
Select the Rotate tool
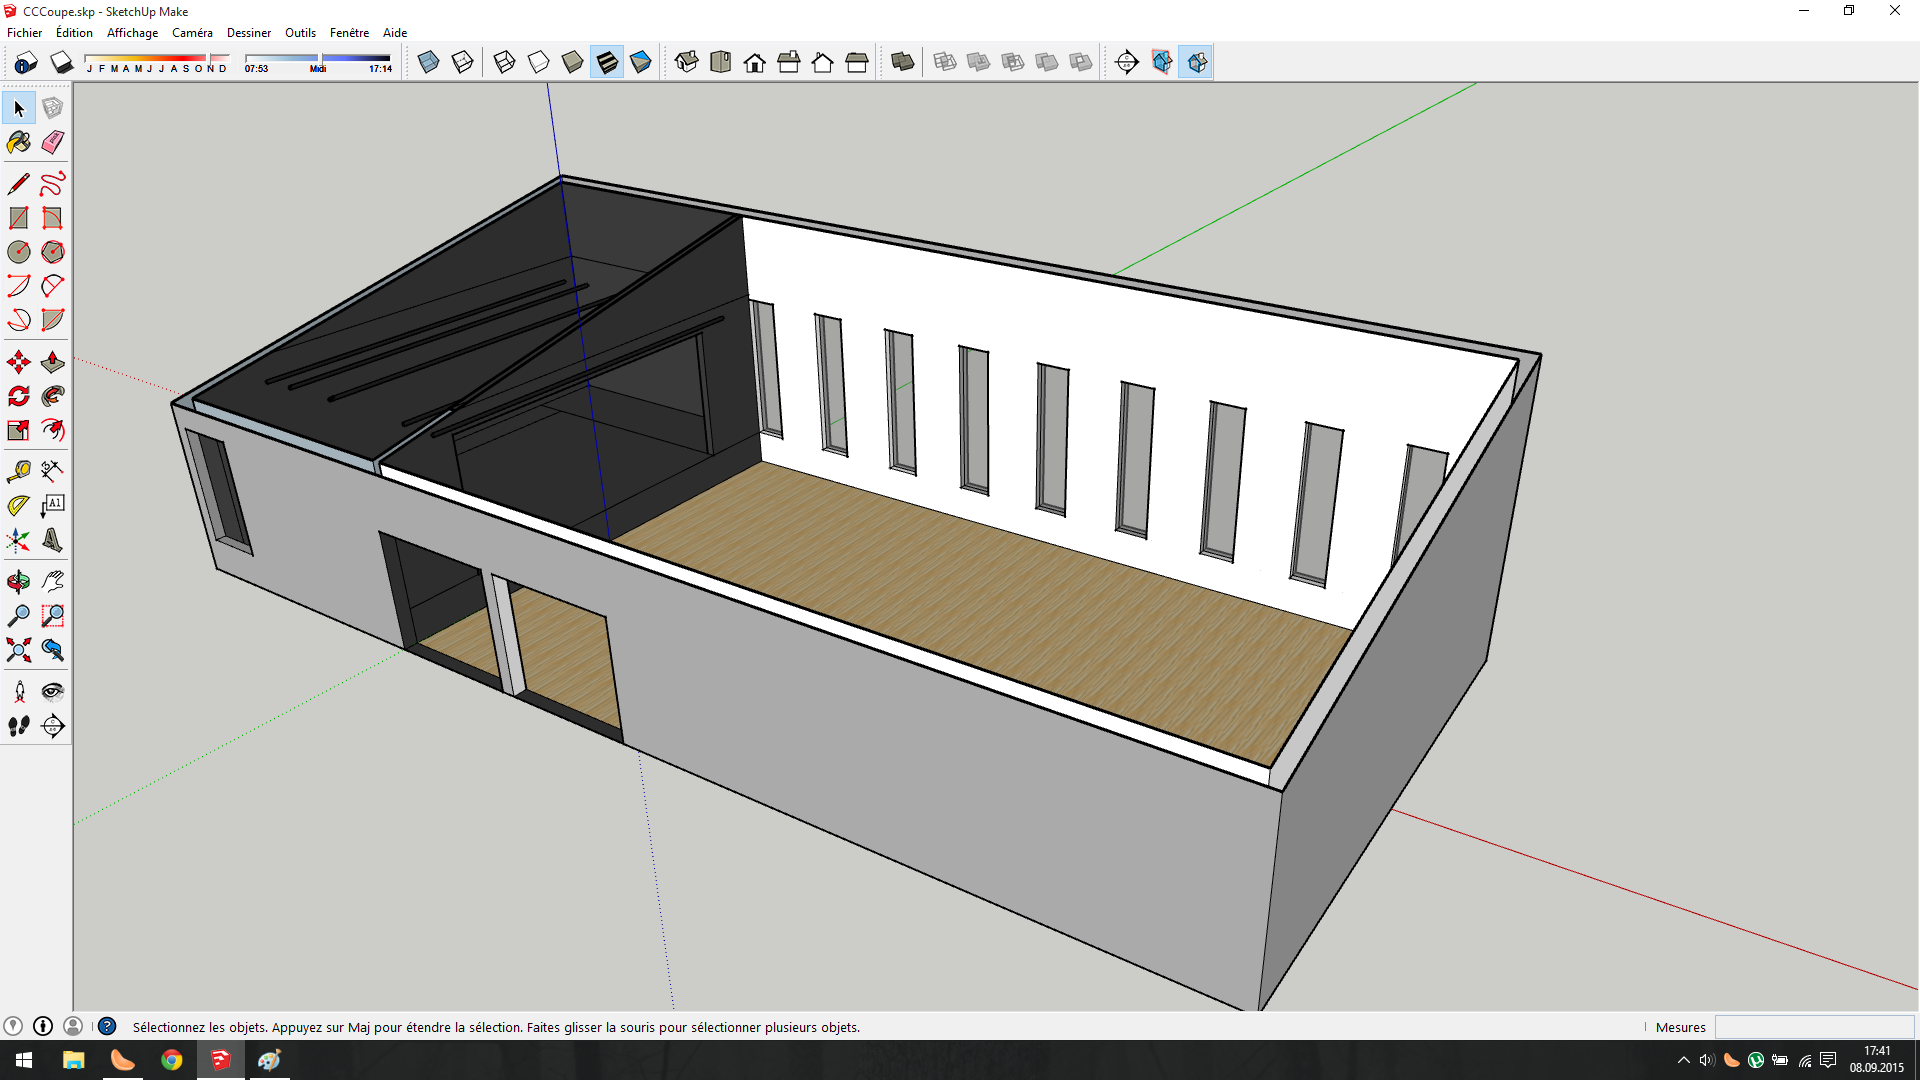click(x=19, y=396)
